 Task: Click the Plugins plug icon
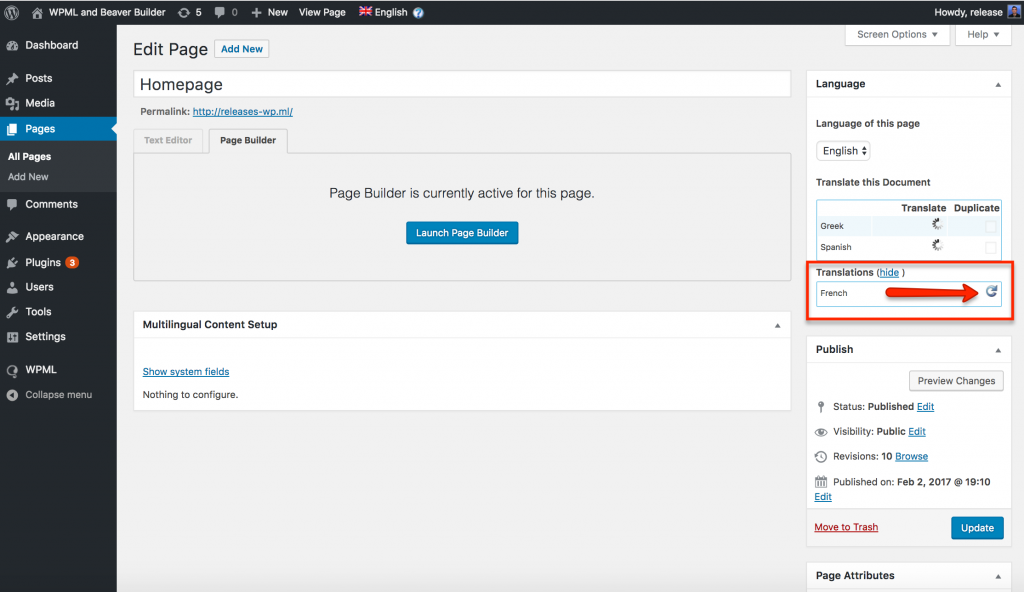click(12, 263)
